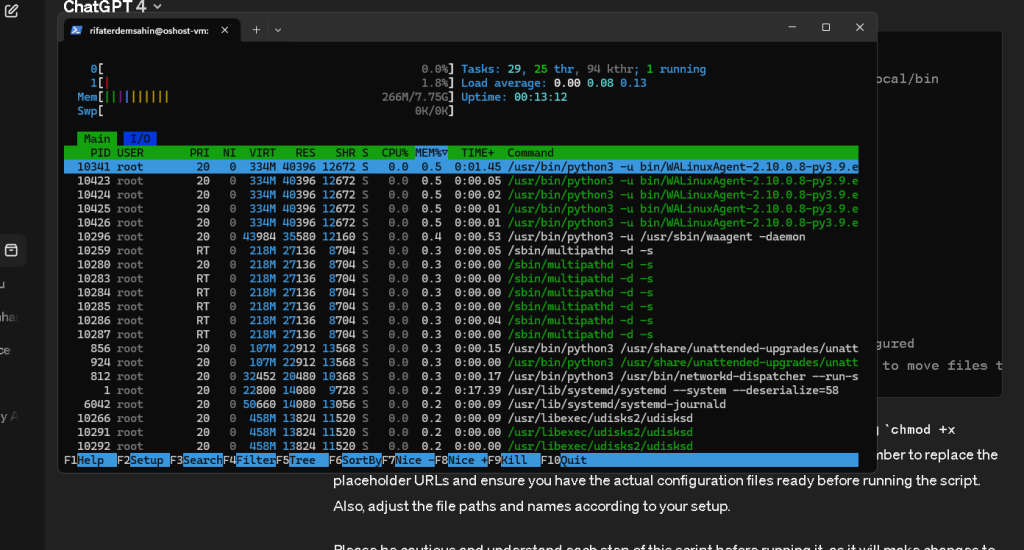Select systemd process PID 1
Screen dimensions: 1024x550
(461, 390)
